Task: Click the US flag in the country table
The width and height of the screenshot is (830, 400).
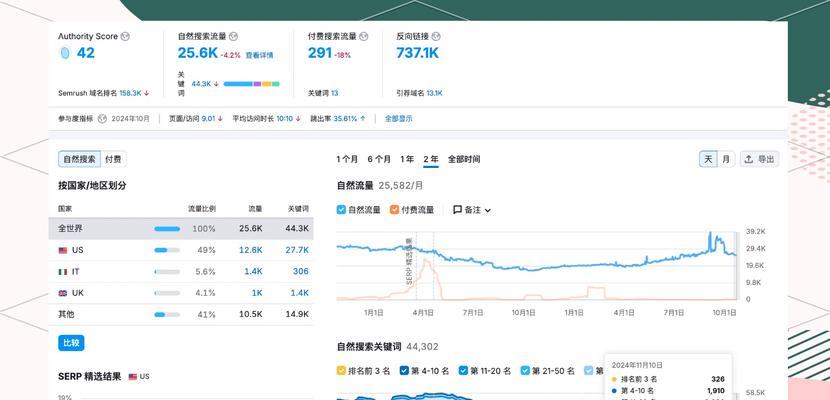Action: [63, 250]
